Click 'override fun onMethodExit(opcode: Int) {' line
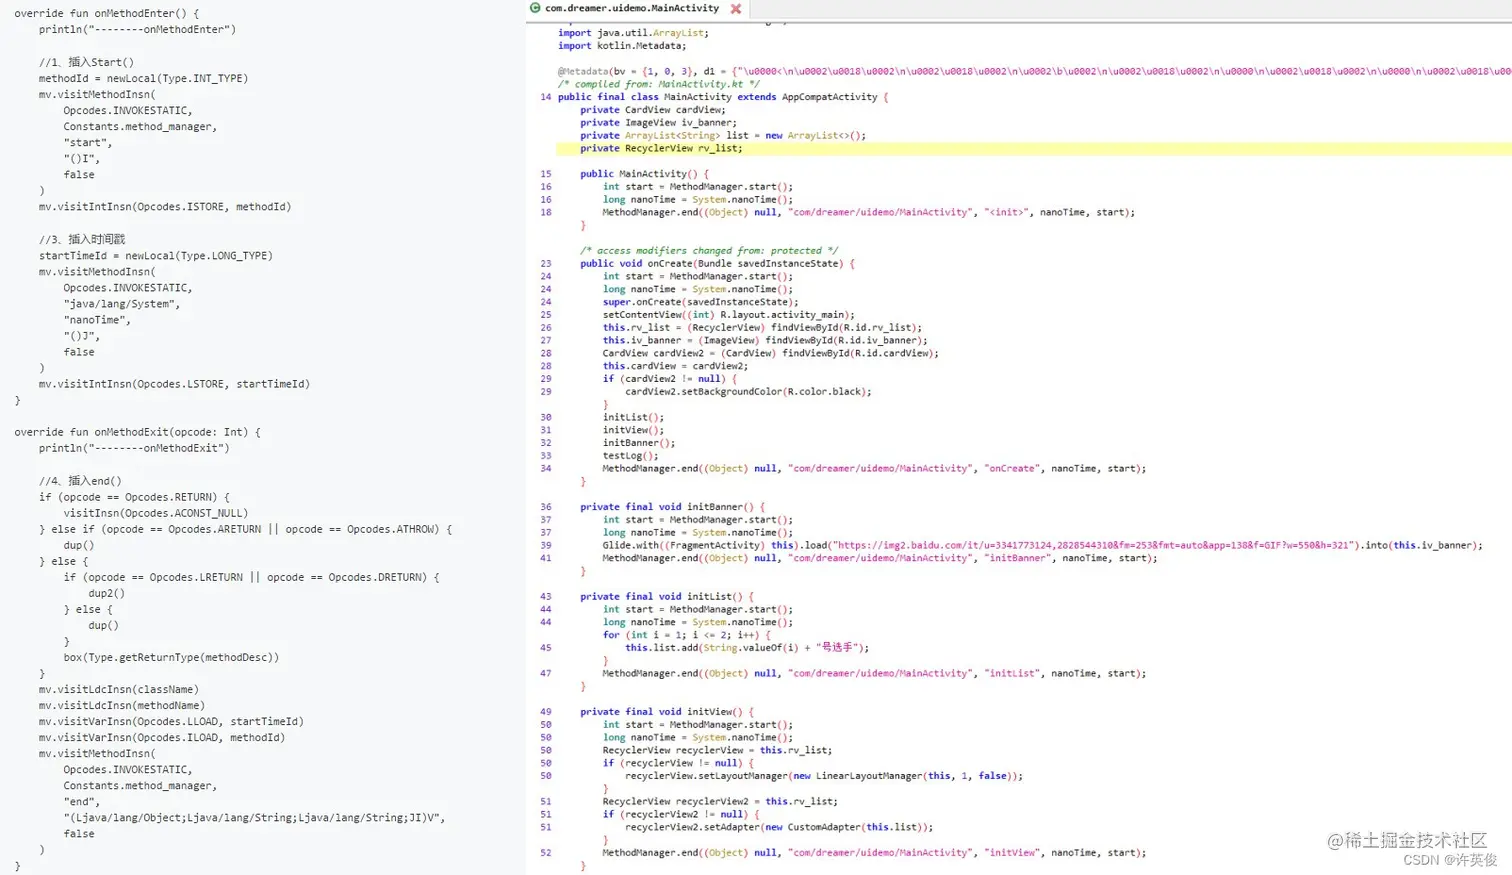Image resolution: width=1512 pixels, height=875 pixels. tap(138, 433)
